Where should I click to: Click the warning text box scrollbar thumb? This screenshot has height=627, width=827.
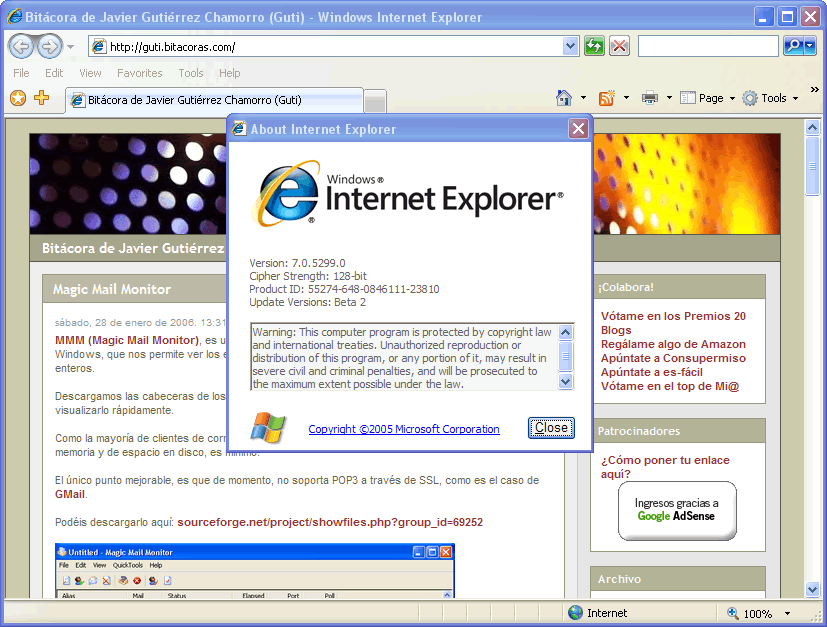tap(565, 356)
